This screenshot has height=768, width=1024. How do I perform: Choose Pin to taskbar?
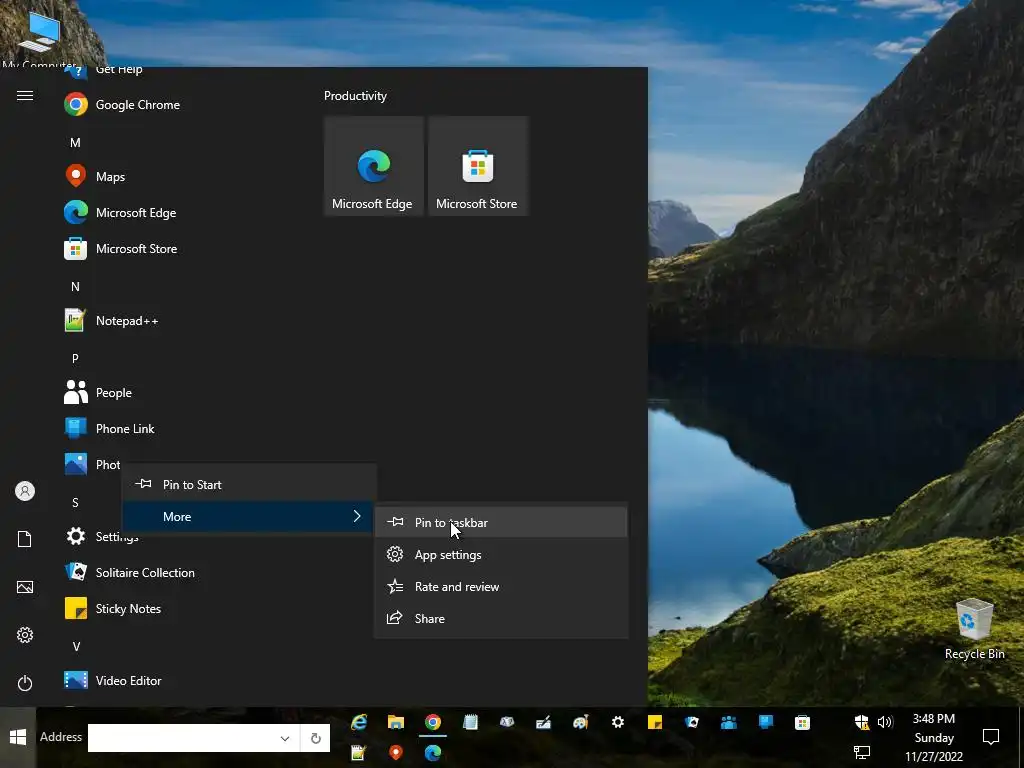(501, 522)
